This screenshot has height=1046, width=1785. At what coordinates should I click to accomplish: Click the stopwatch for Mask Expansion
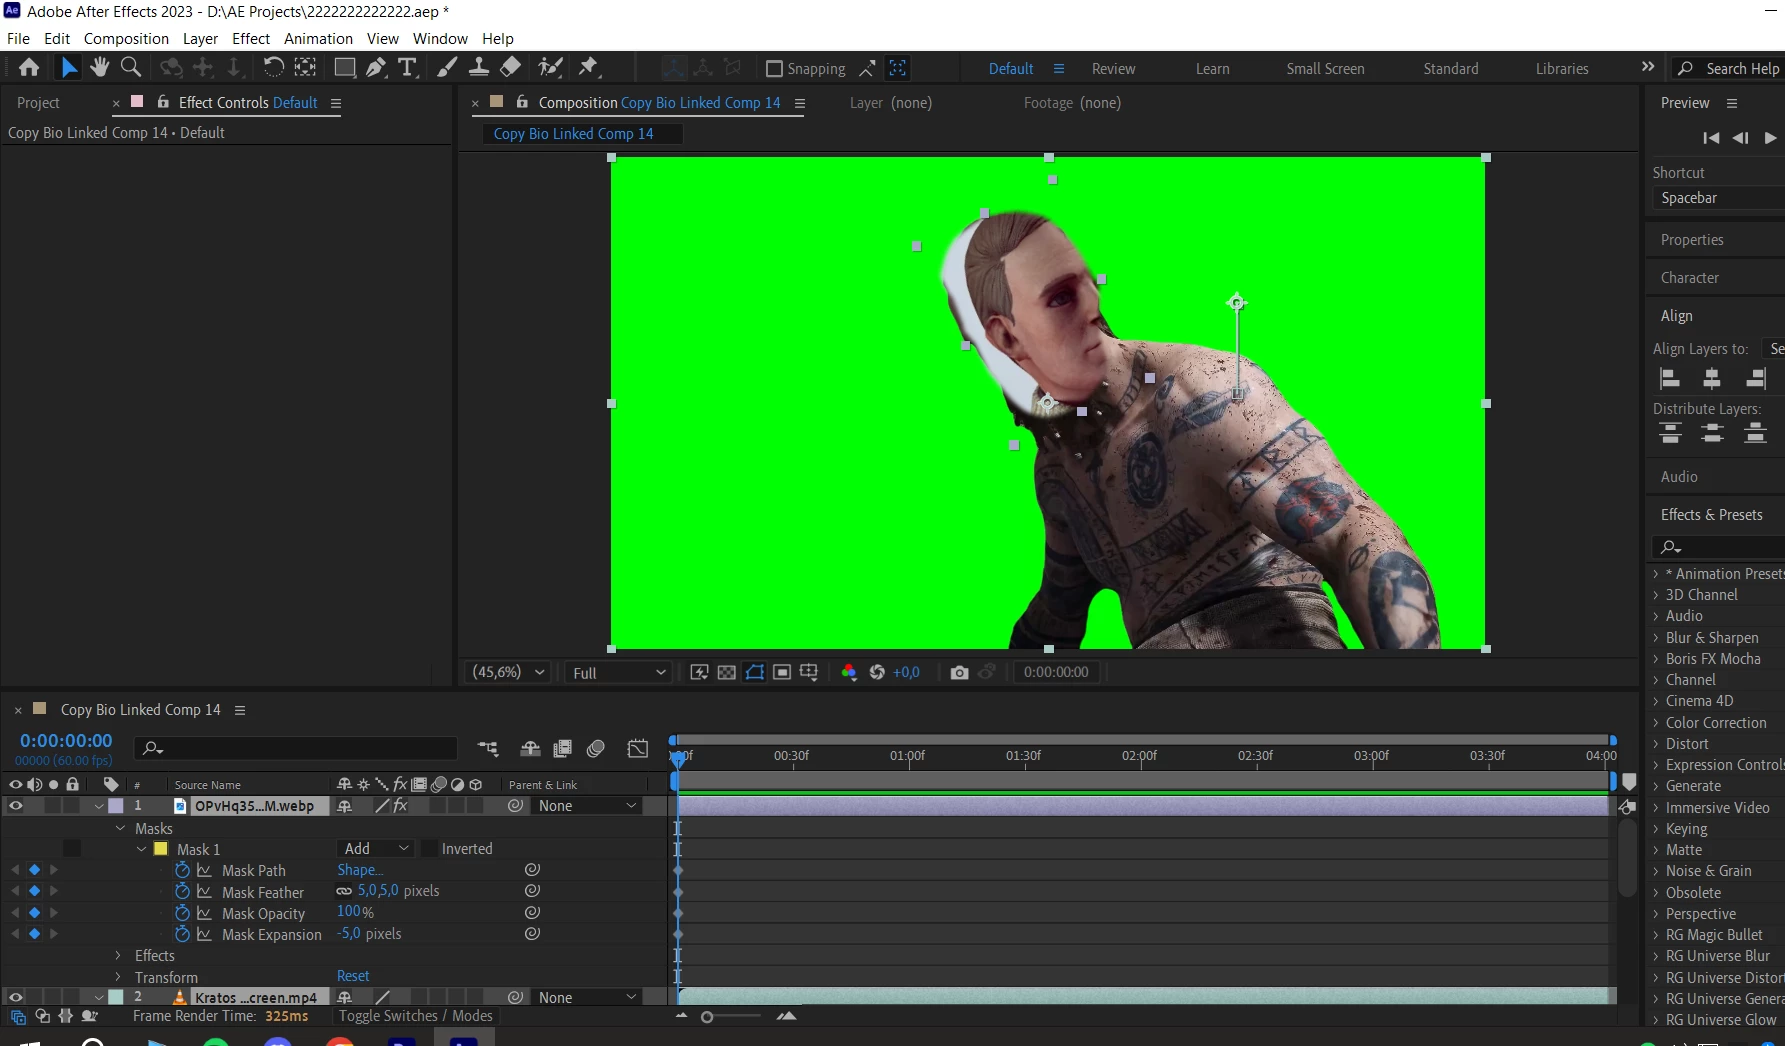tap(182, 934)
